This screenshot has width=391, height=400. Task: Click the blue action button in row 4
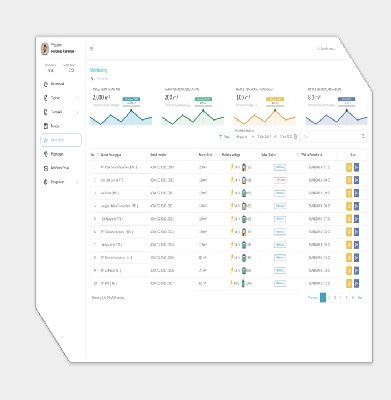click(x=356, y=206)
